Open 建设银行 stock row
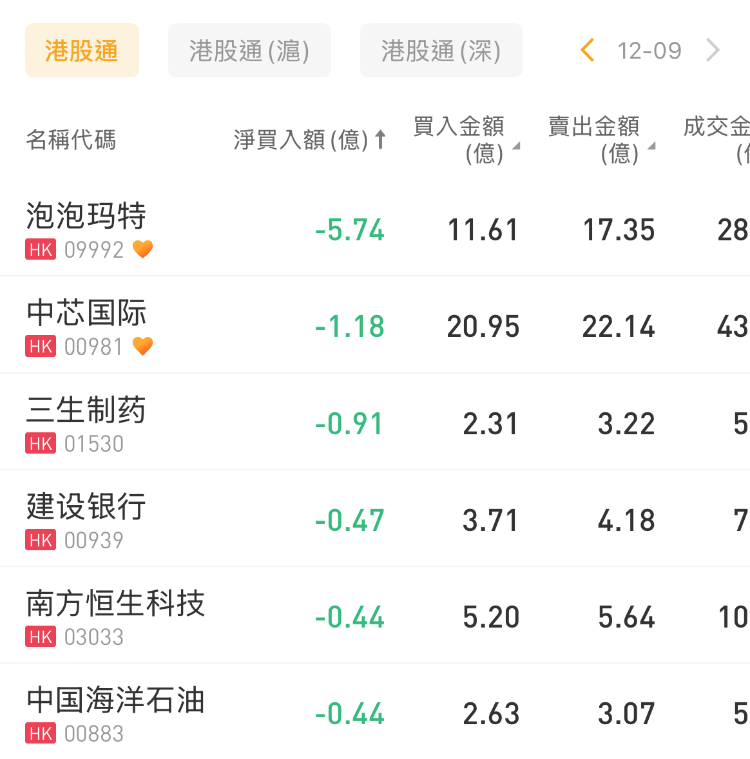 (x=87, y=507)
